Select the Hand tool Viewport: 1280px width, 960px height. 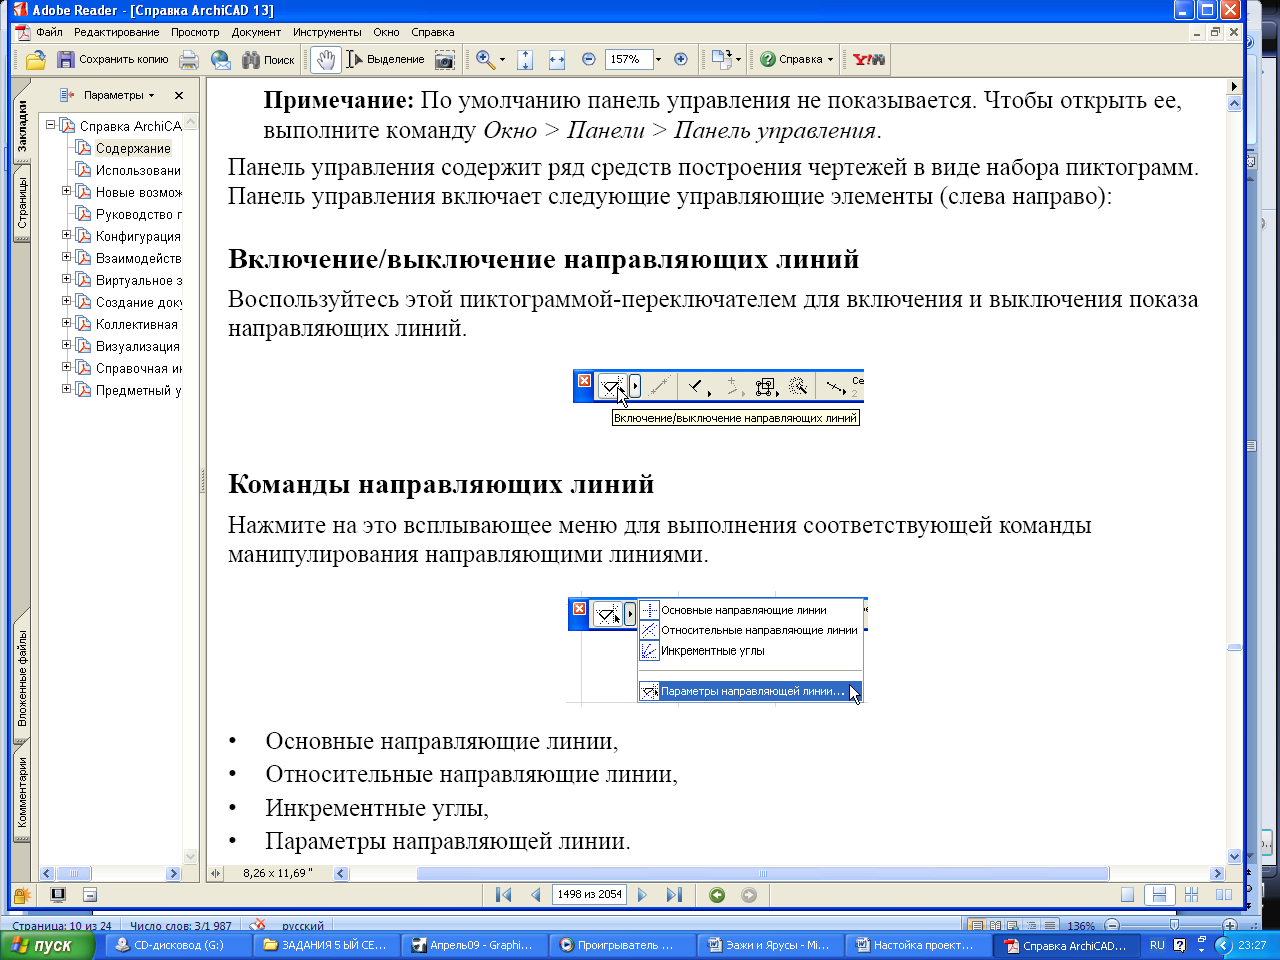tap(325, 60)
